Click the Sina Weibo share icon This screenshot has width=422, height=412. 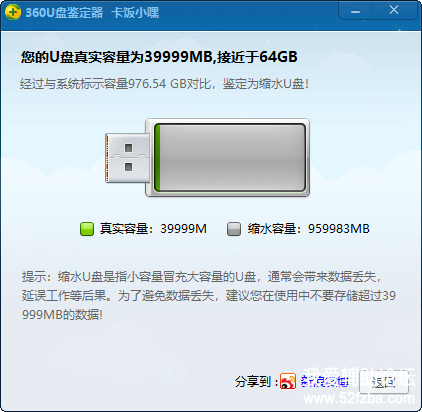pyautogui.click(x=288, y=381)
